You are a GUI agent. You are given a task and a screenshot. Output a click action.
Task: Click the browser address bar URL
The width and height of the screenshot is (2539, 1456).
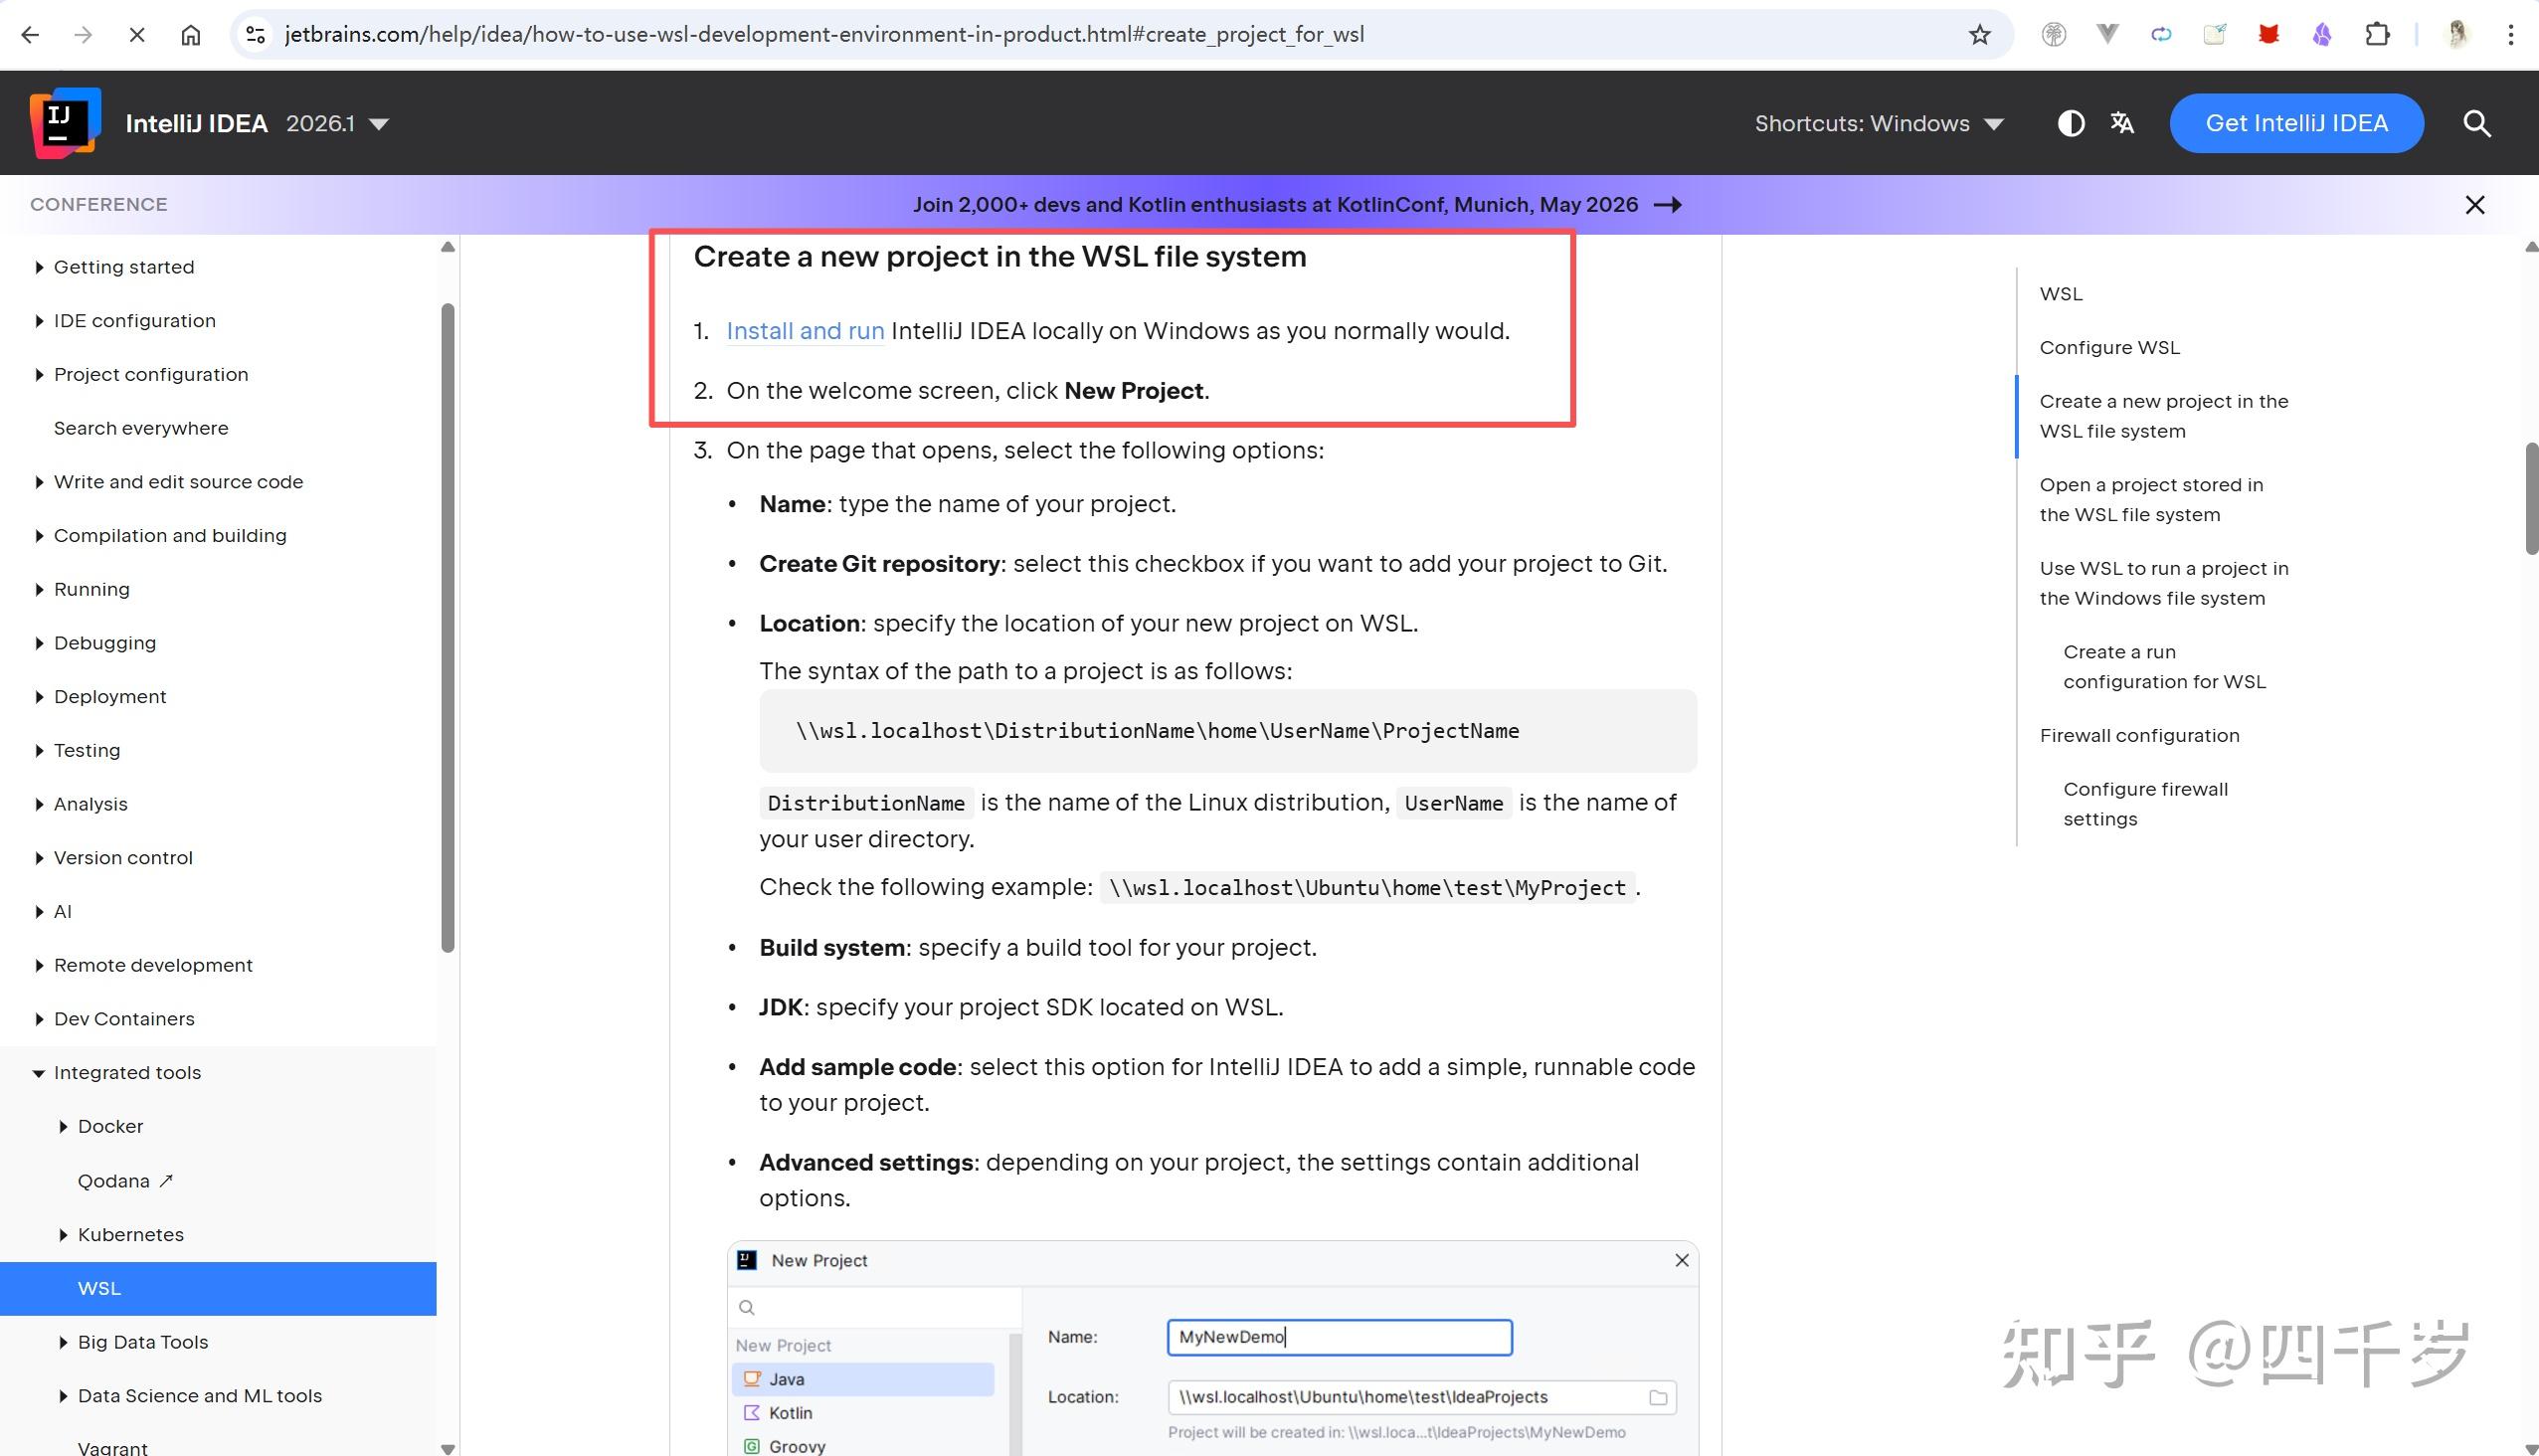tap(824, 35)
